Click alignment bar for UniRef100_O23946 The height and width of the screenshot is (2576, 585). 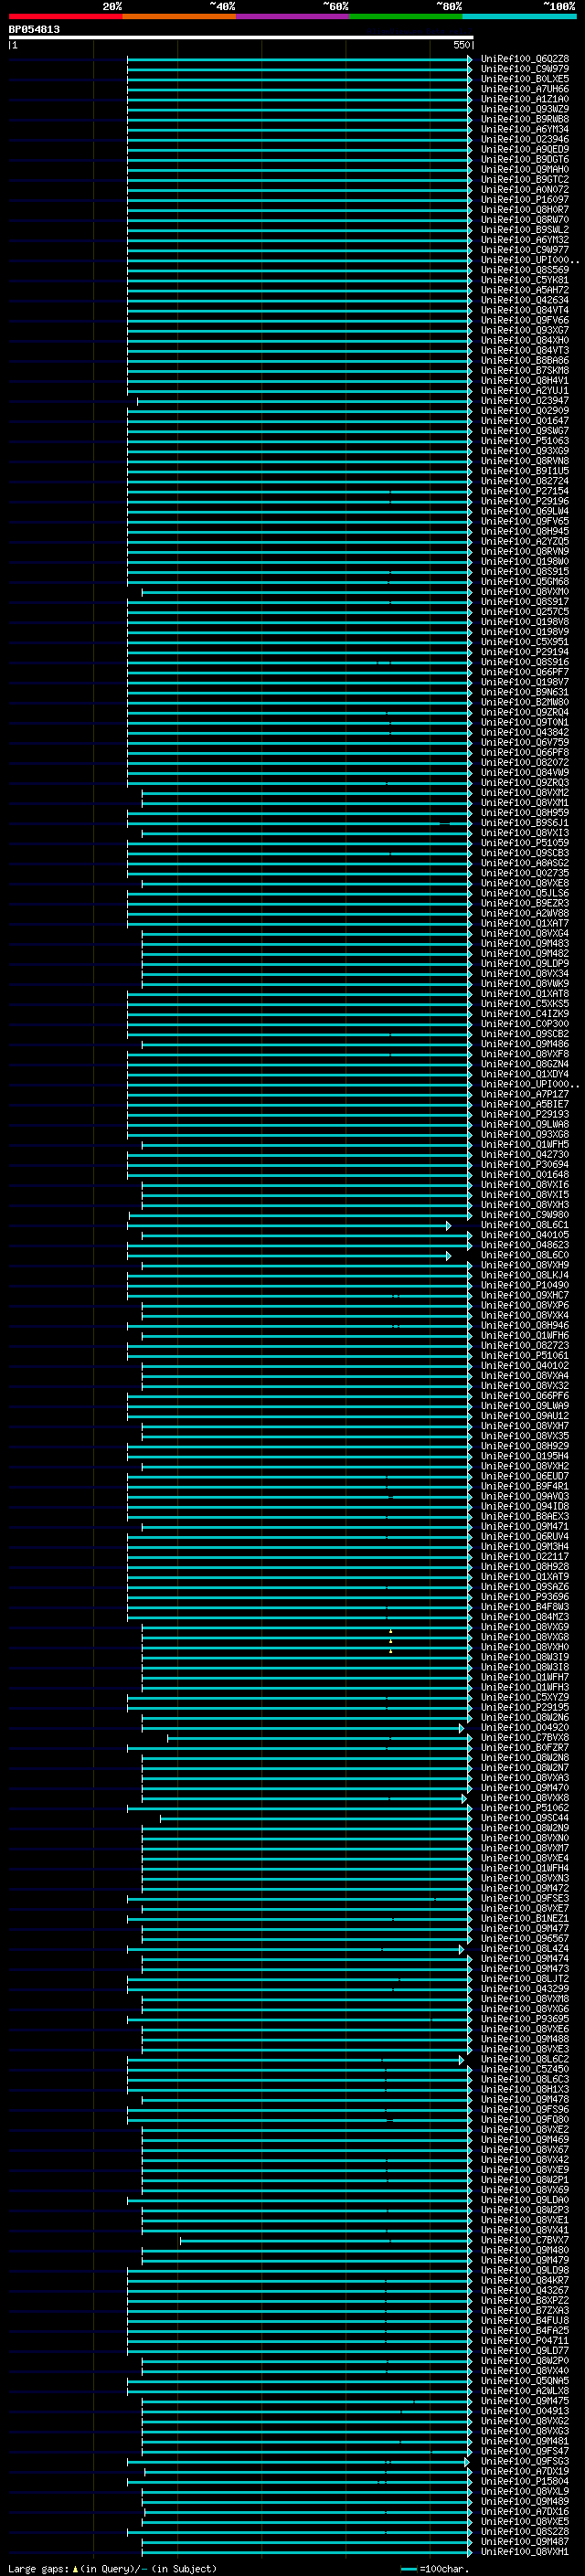(299, 140)
